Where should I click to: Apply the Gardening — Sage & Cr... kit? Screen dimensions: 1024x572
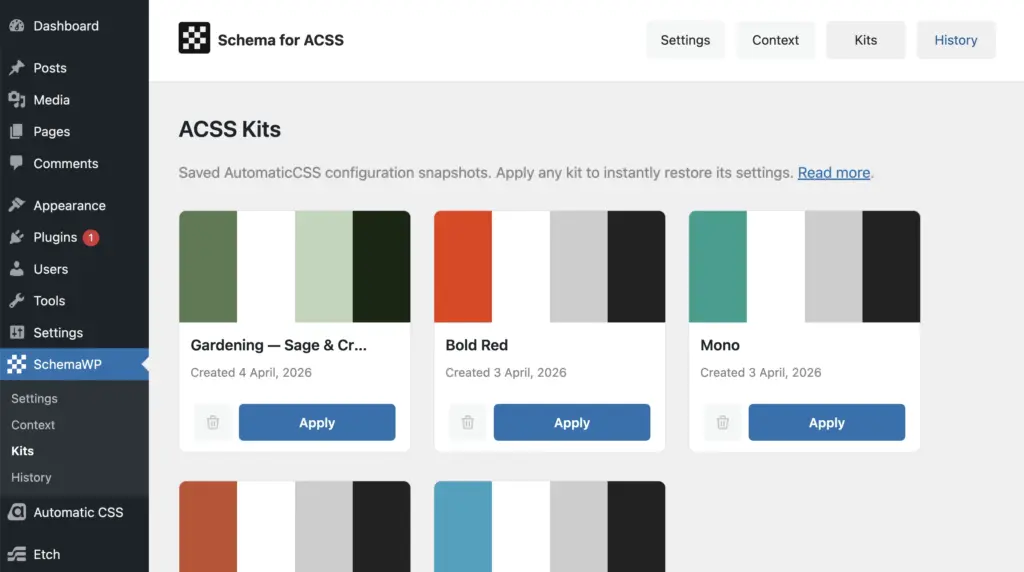317,422
